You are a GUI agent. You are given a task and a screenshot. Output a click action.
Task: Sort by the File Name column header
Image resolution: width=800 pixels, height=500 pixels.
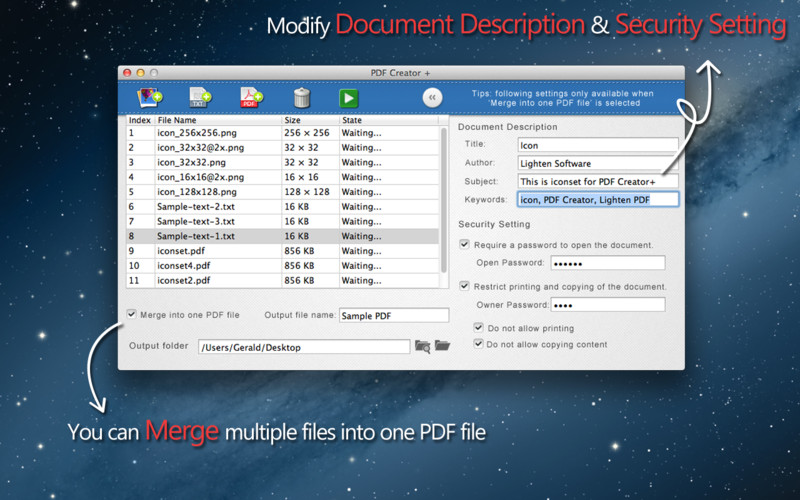tap(218, 120)
